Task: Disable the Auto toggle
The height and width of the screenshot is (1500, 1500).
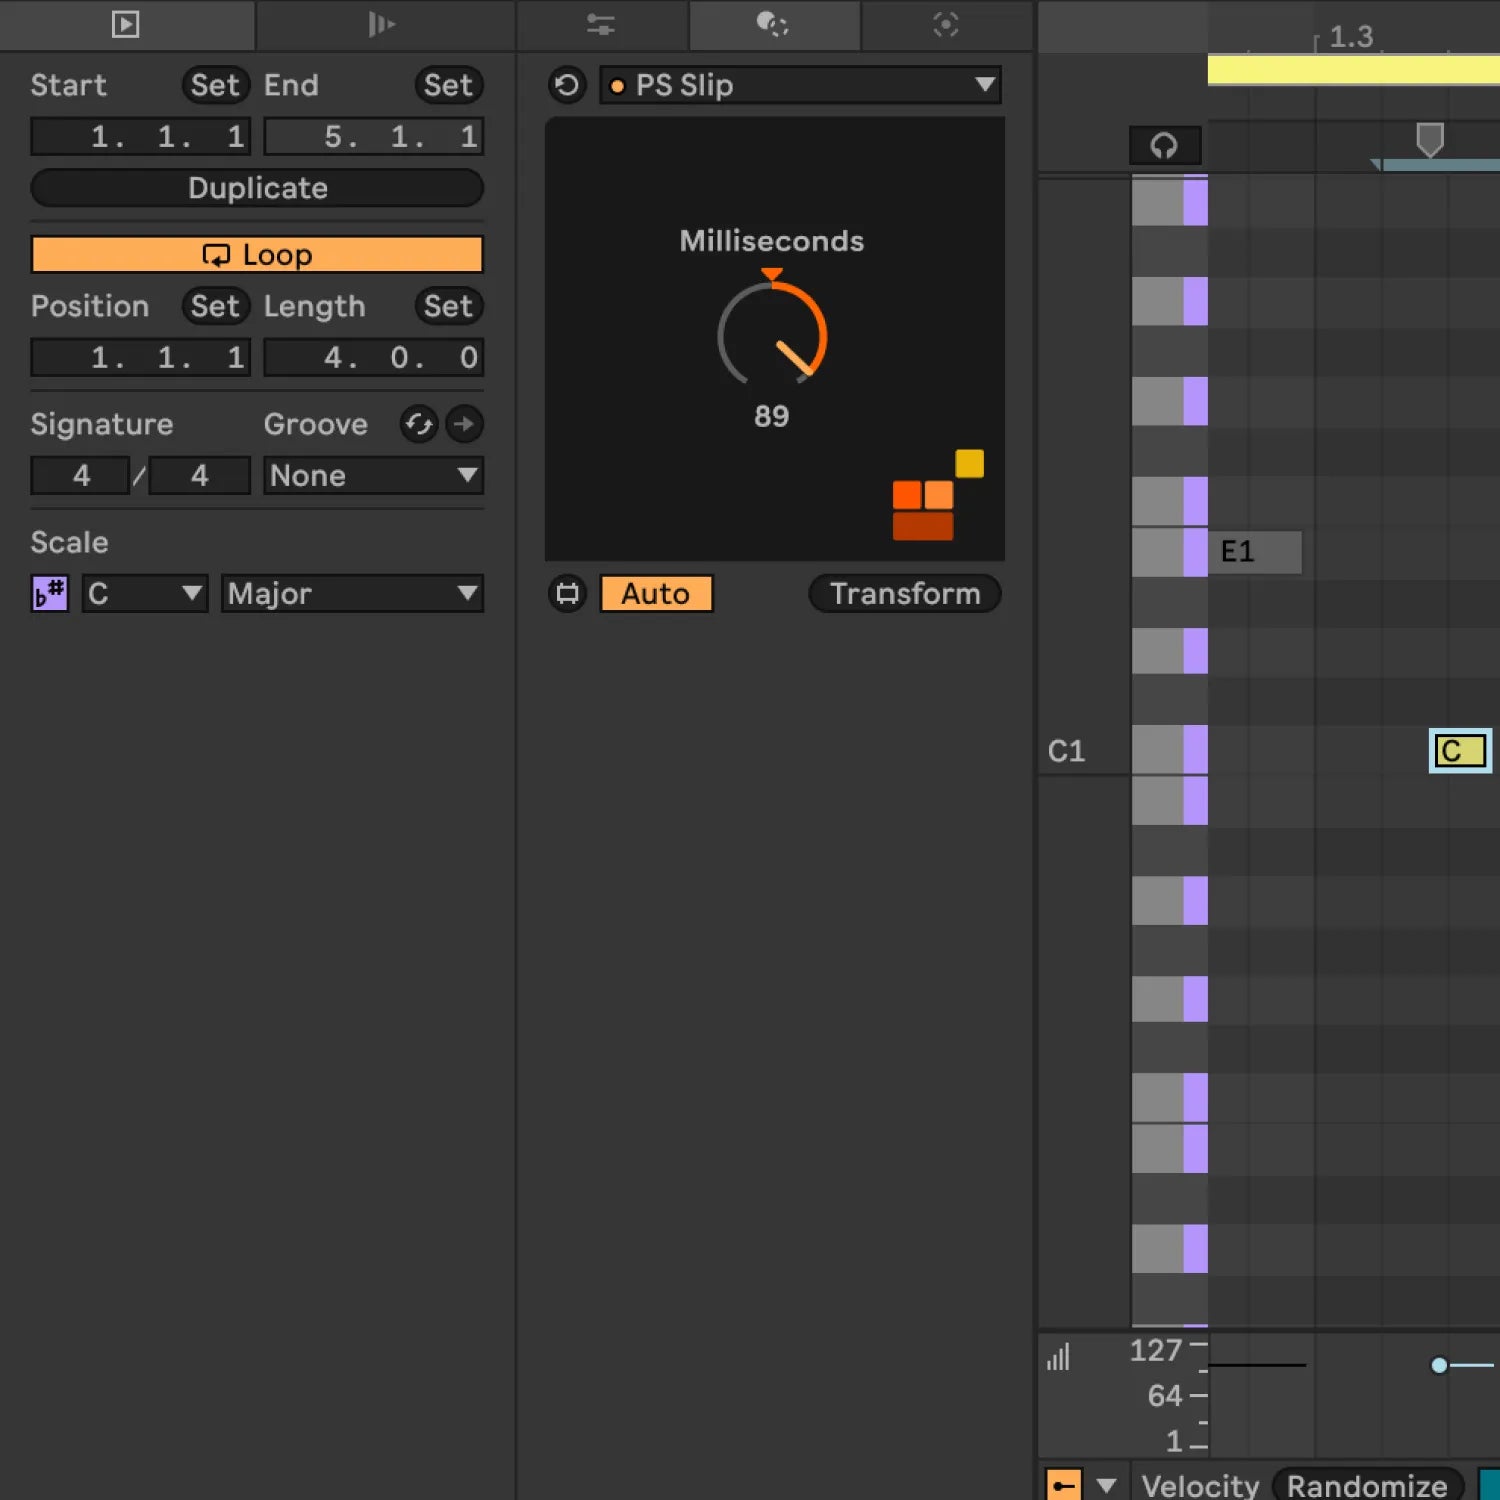Action: pyautogui.click(x=656, y=593)
